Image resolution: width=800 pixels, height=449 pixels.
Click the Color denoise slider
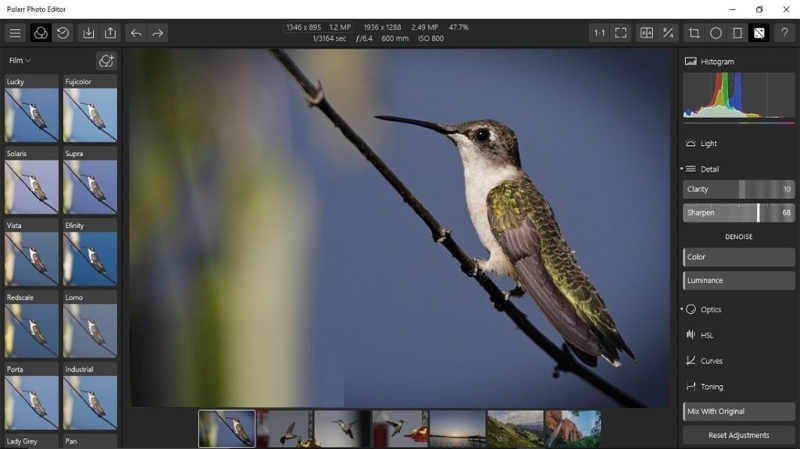[x=738, y=257]
